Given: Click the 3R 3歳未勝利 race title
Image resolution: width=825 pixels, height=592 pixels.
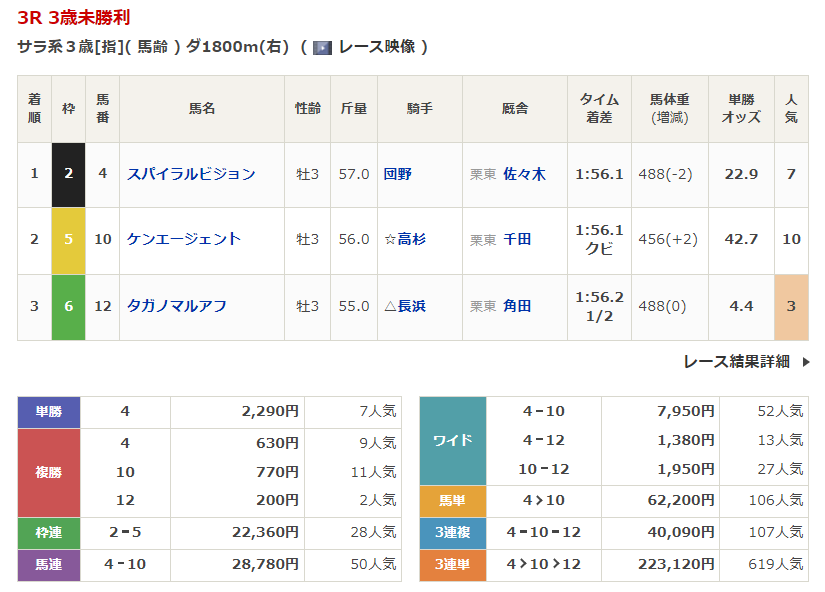Looking at the screenshot, I should 73,17.
